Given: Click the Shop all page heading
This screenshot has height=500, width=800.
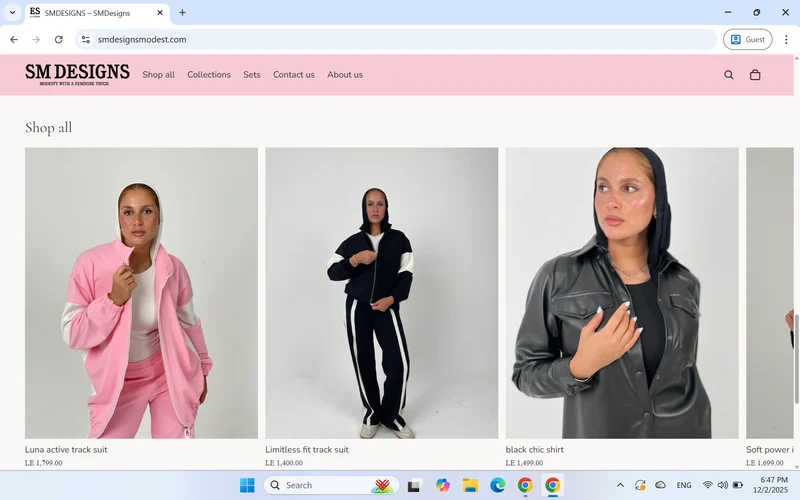Looking at the screenshot, I should click(x=48, y=128).
